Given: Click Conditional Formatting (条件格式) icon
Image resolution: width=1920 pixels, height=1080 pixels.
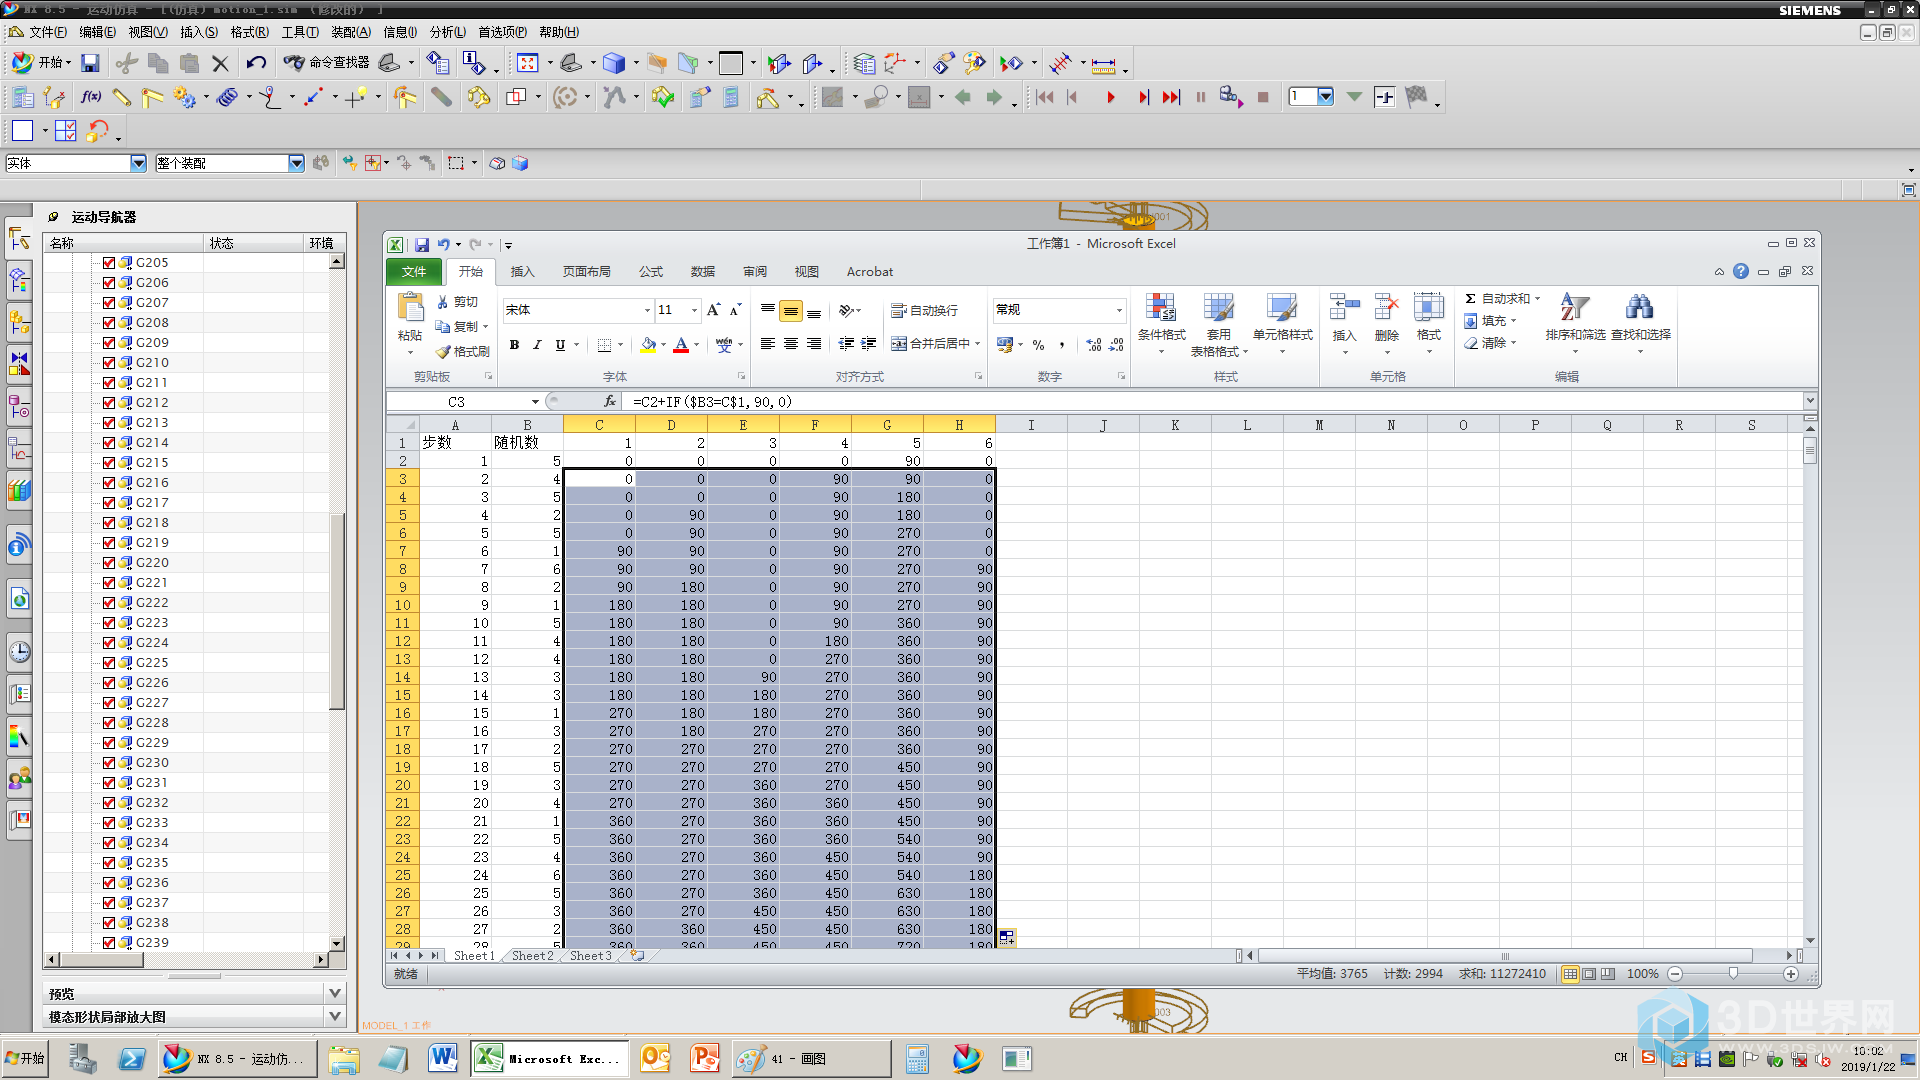Looking at the screenshot, I should click(1161, 308).
